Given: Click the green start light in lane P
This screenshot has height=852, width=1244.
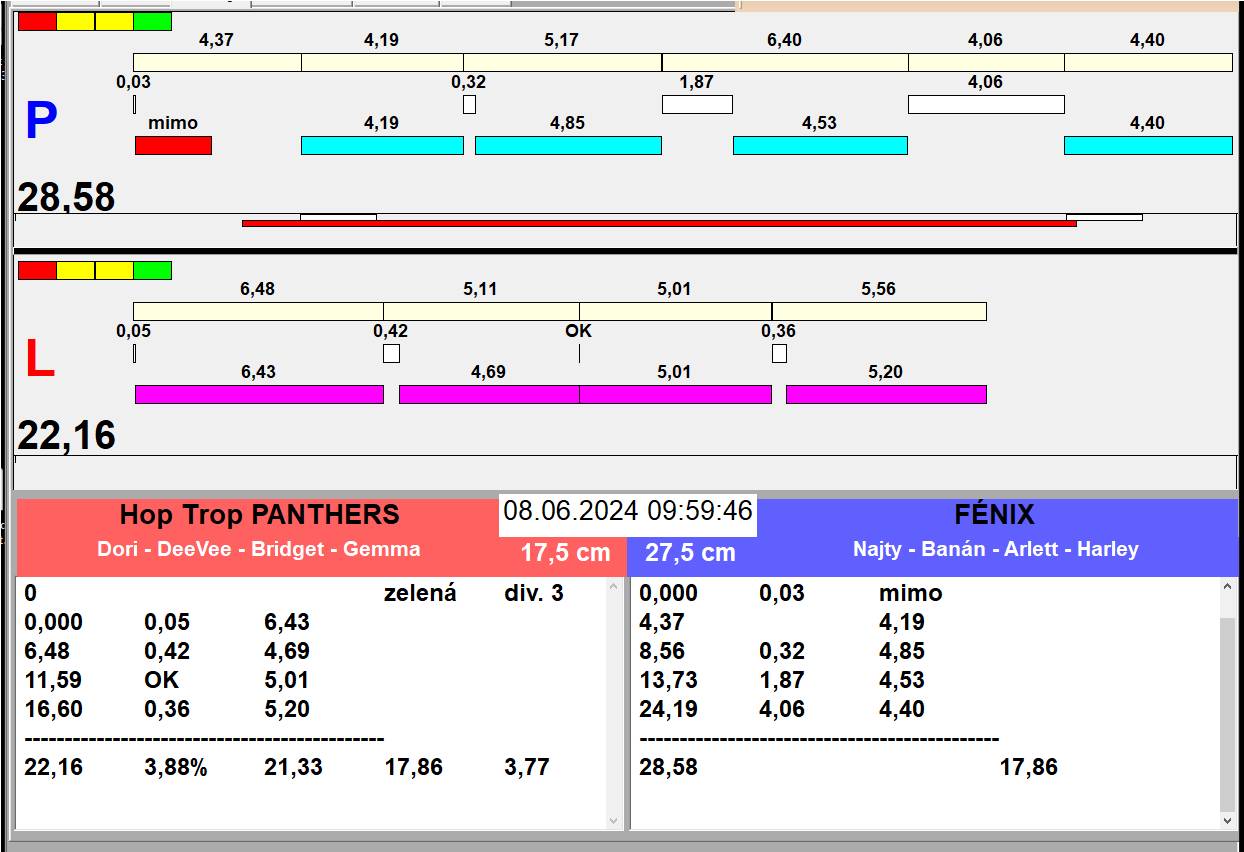Looking at the screenshot, I should tap(152, 21).
